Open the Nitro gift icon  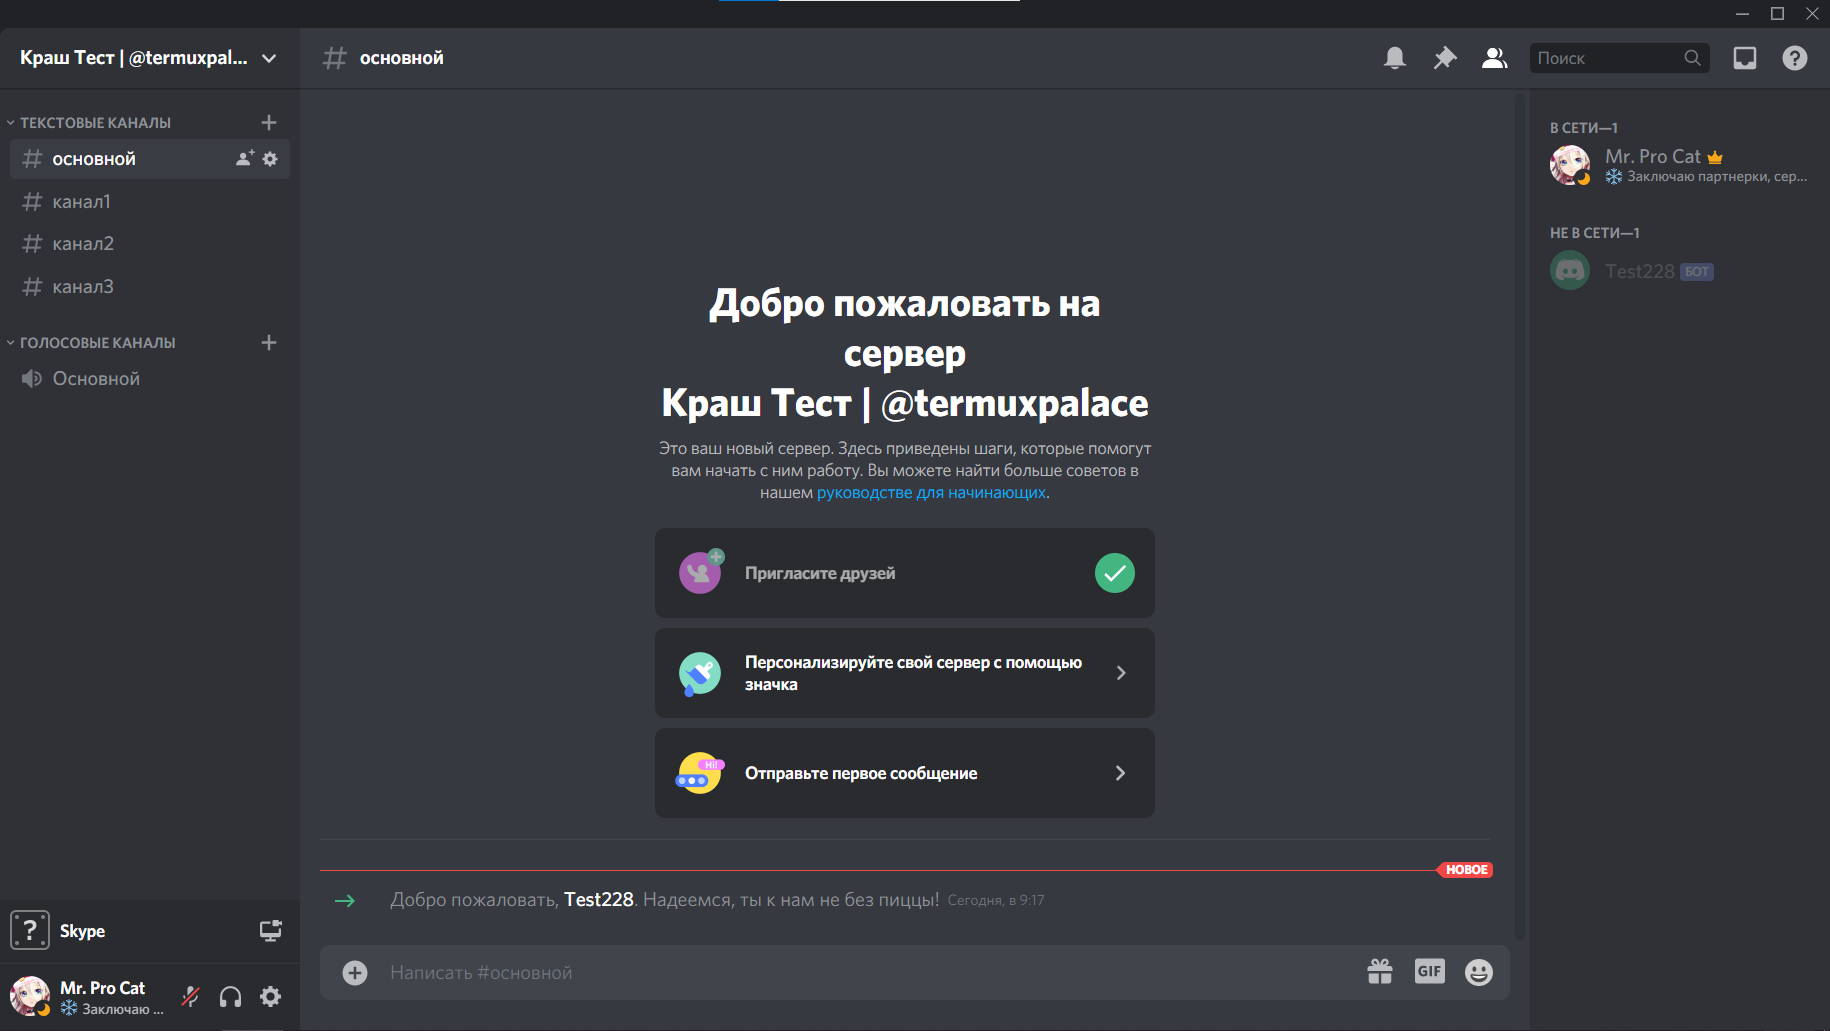click(x=1380, y=972)
